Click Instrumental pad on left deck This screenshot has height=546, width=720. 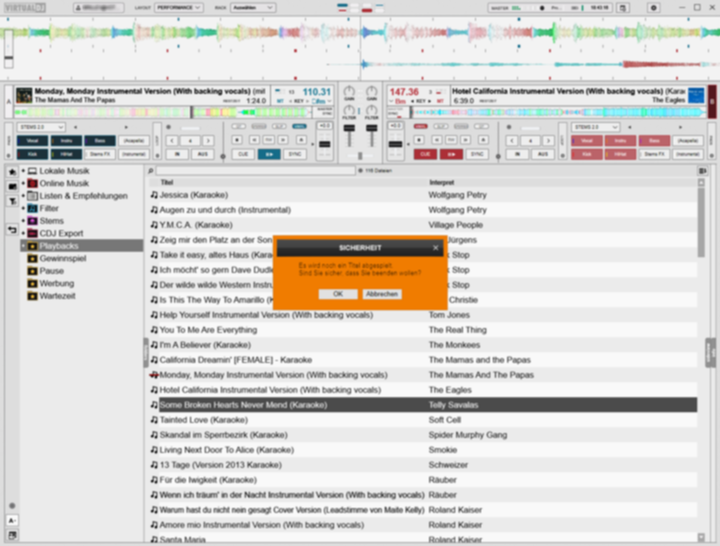pyautogui.click(x=134, y=154)
